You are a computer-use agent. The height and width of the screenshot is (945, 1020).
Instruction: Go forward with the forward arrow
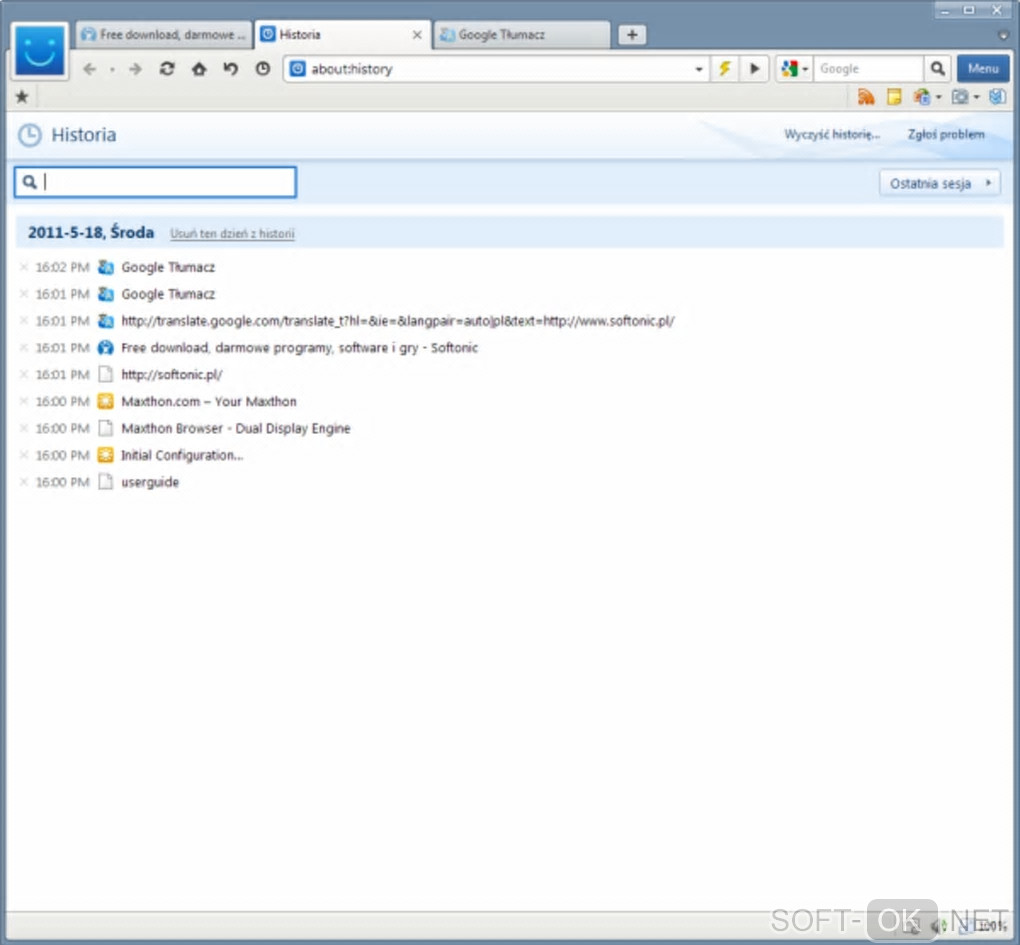135,69
